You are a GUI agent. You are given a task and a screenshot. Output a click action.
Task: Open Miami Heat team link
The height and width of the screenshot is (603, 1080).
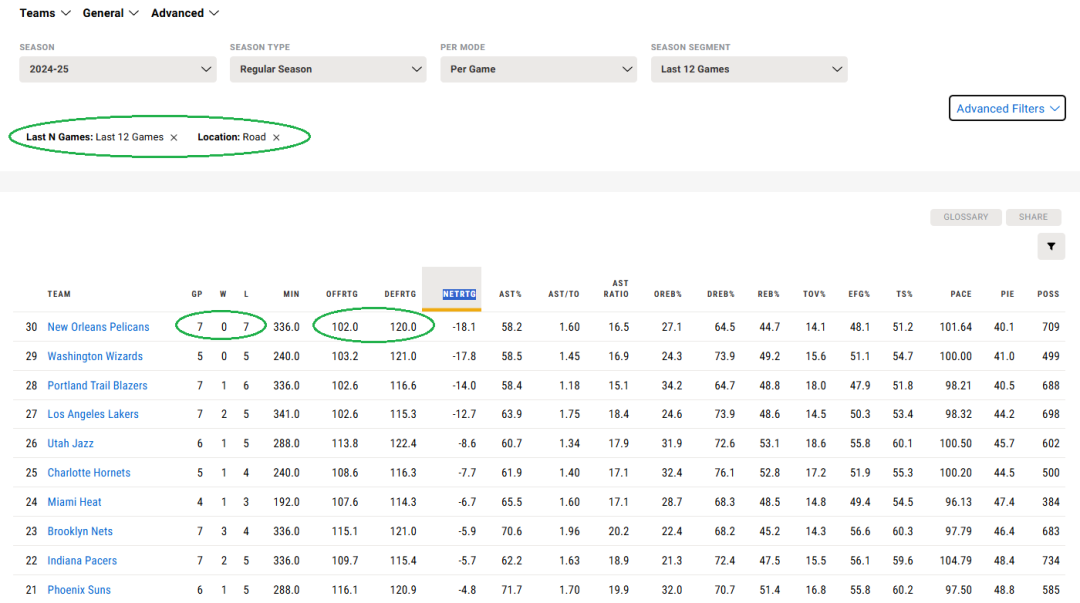(74, 502)
